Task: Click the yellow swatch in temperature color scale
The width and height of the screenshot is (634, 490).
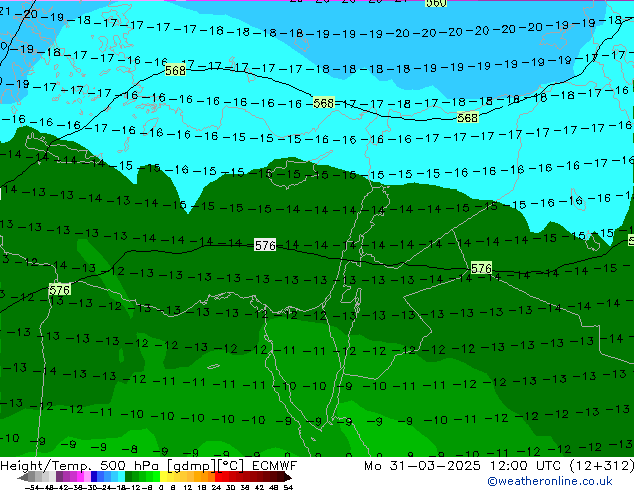Action: (163, 477)
